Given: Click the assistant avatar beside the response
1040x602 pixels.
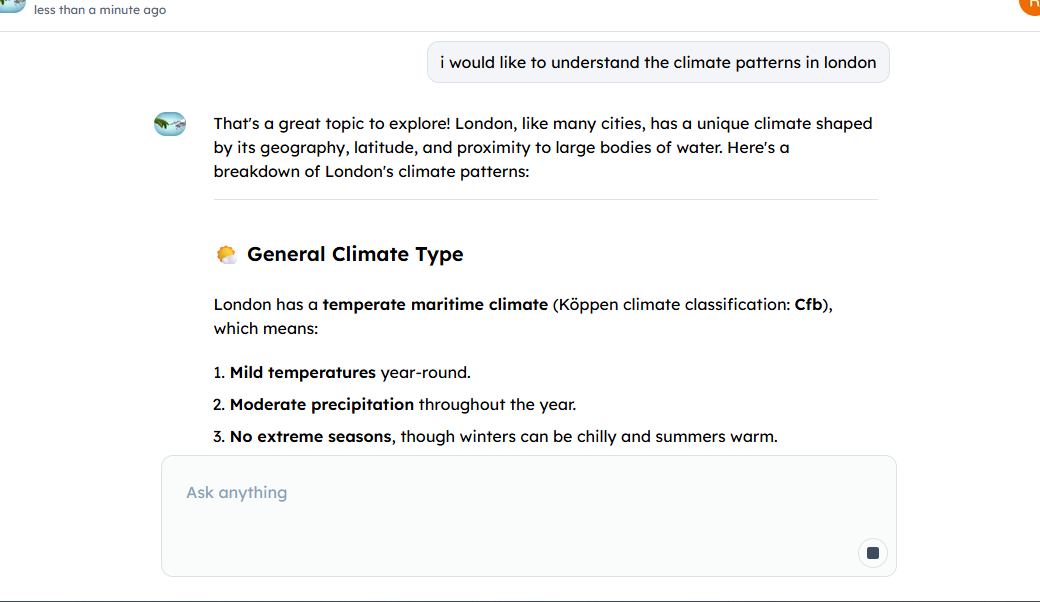Looking at the screenshot, I should pyautogui.click(x=170, y=124).
